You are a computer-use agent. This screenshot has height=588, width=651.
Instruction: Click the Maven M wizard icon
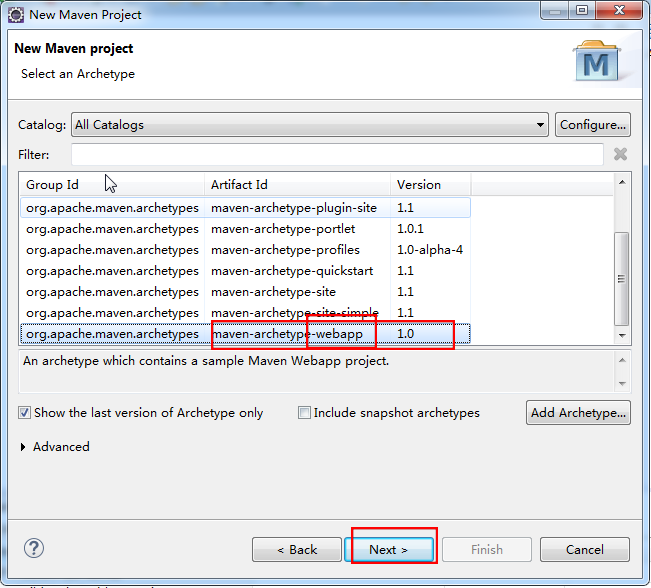point(596,62)
